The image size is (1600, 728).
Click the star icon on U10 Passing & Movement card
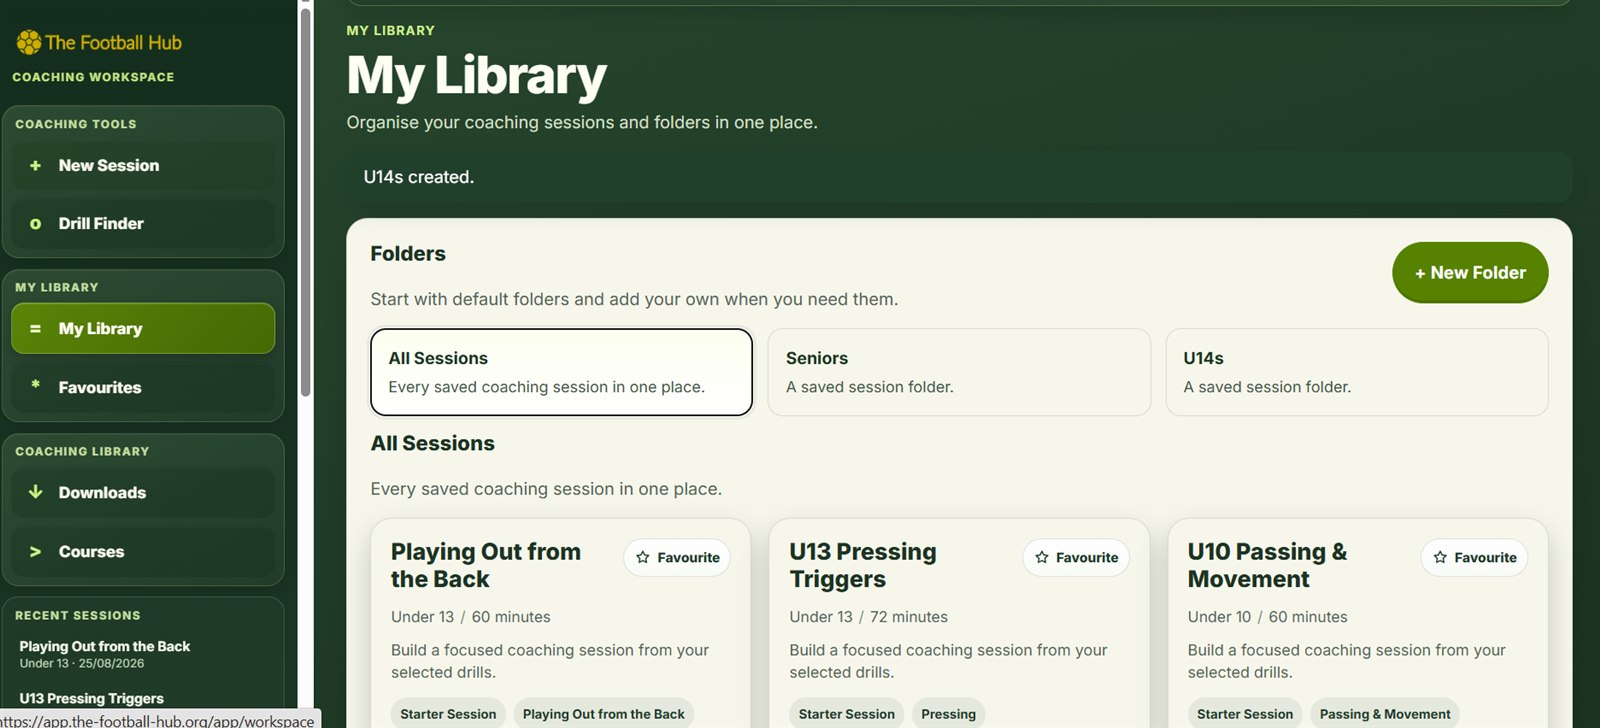(1440, 557)
